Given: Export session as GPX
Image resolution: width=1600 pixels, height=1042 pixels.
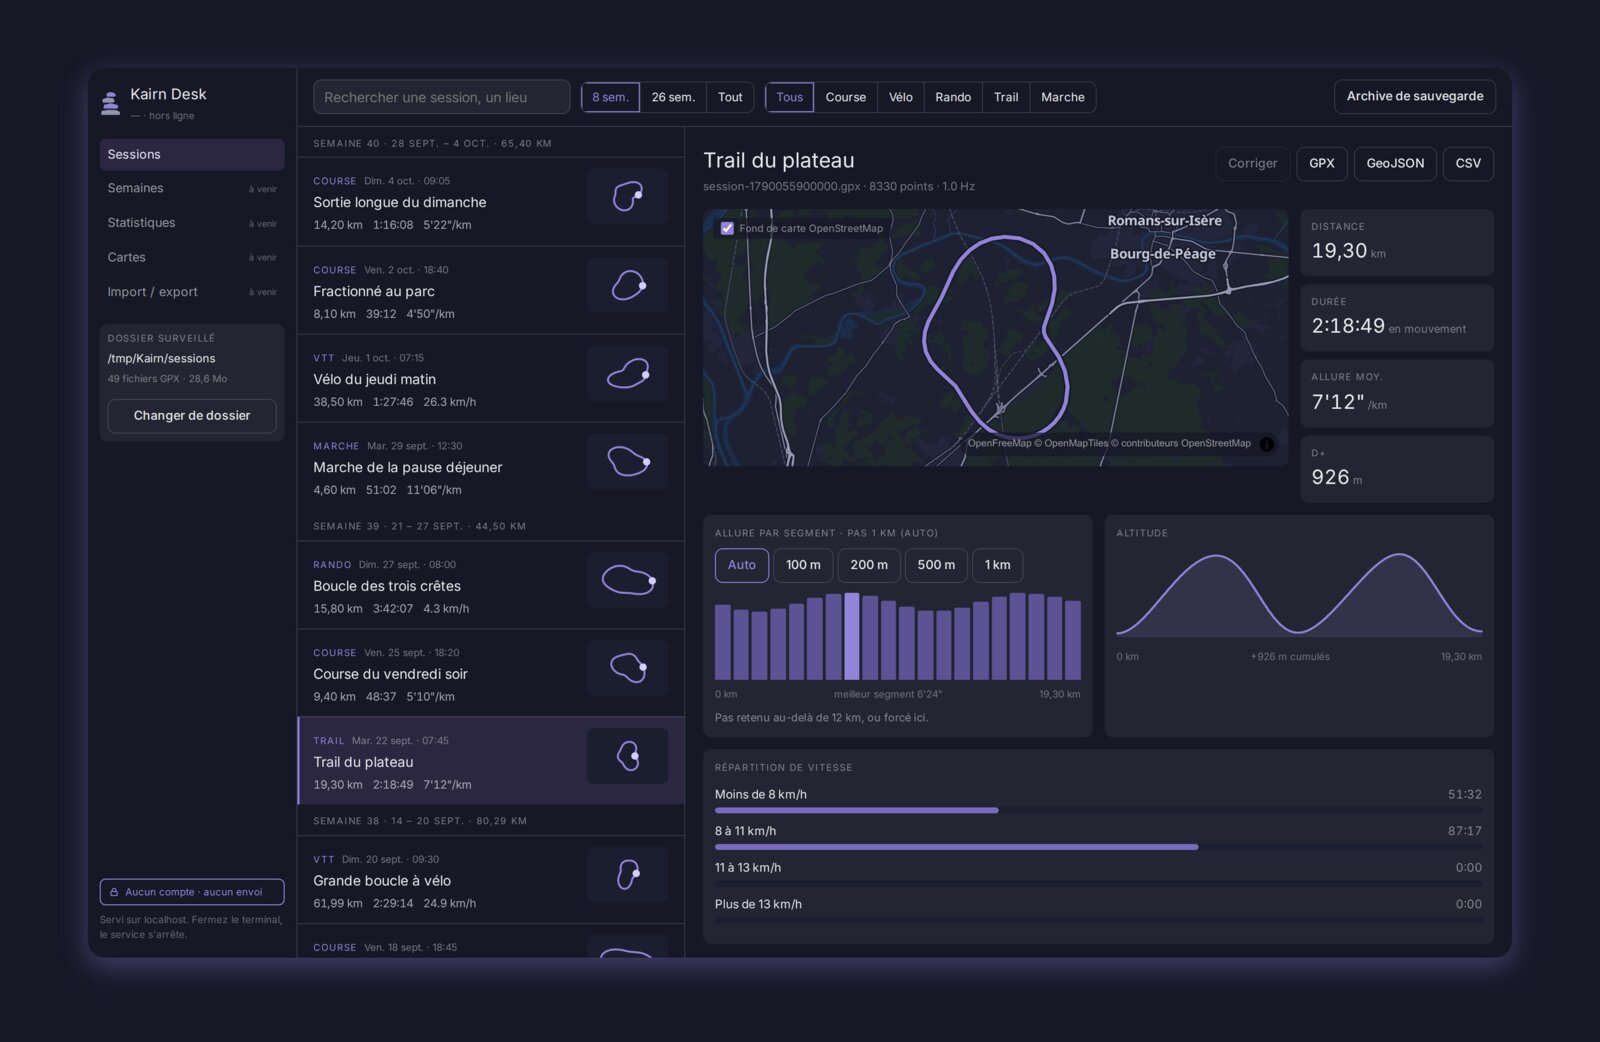Looking at the screenshot, I should pyautogui.click(x=1322, y=163).
